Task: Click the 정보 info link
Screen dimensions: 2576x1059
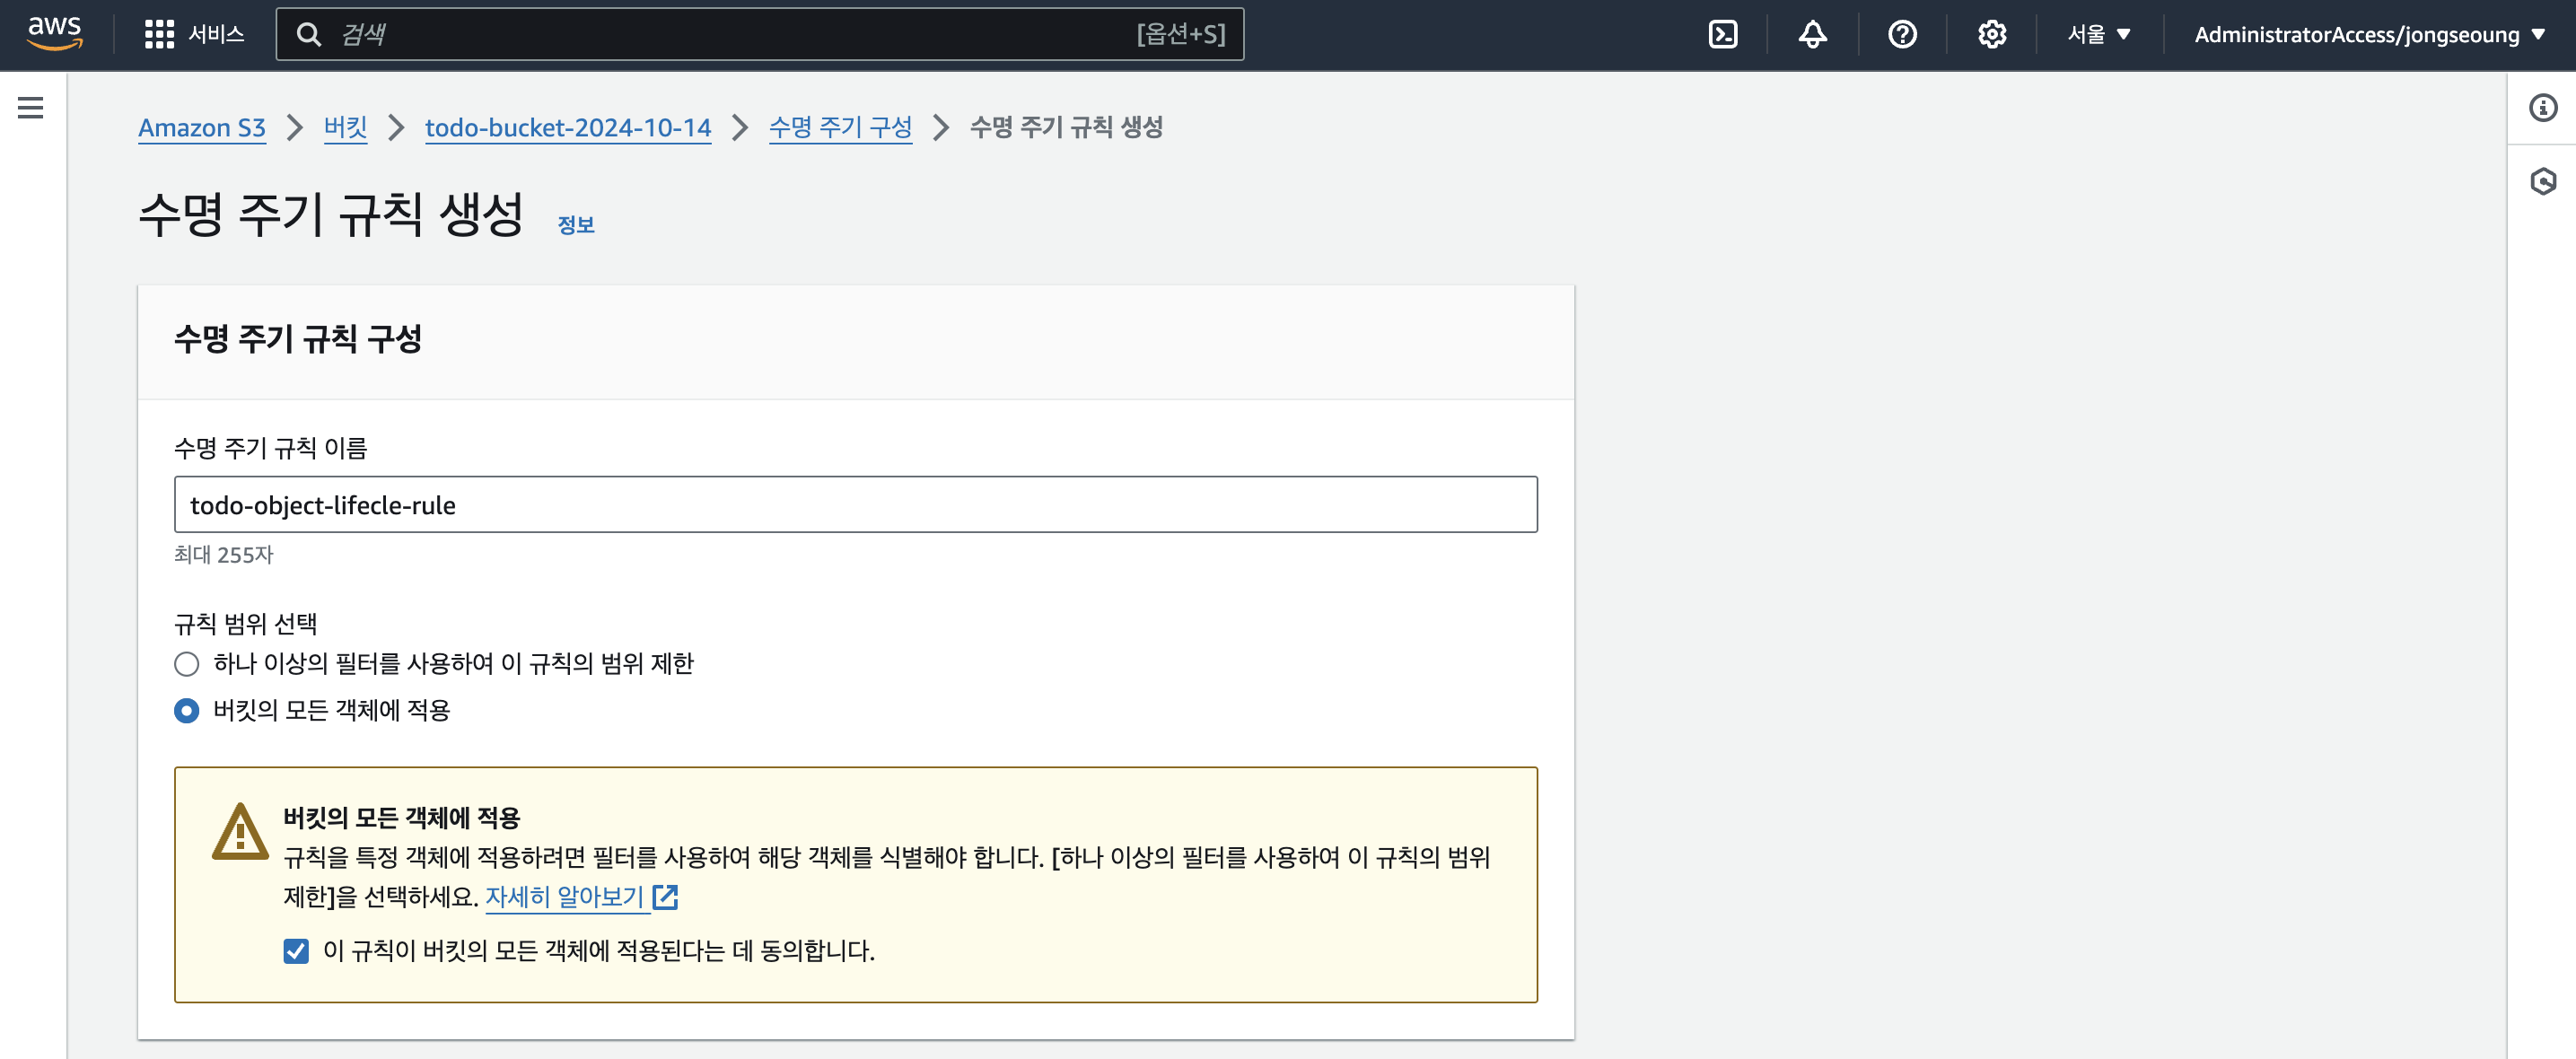Action: [576, 225]
